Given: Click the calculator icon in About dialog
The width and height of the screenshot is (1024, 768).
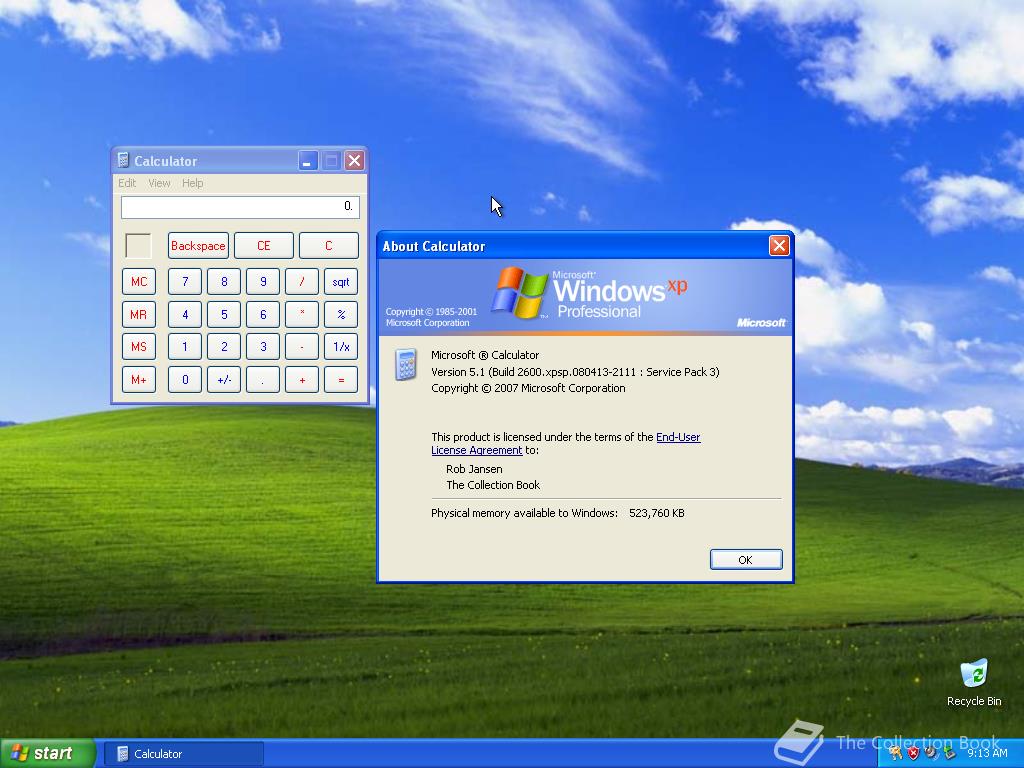Looking at the screenshot, I should pos(406,364).
